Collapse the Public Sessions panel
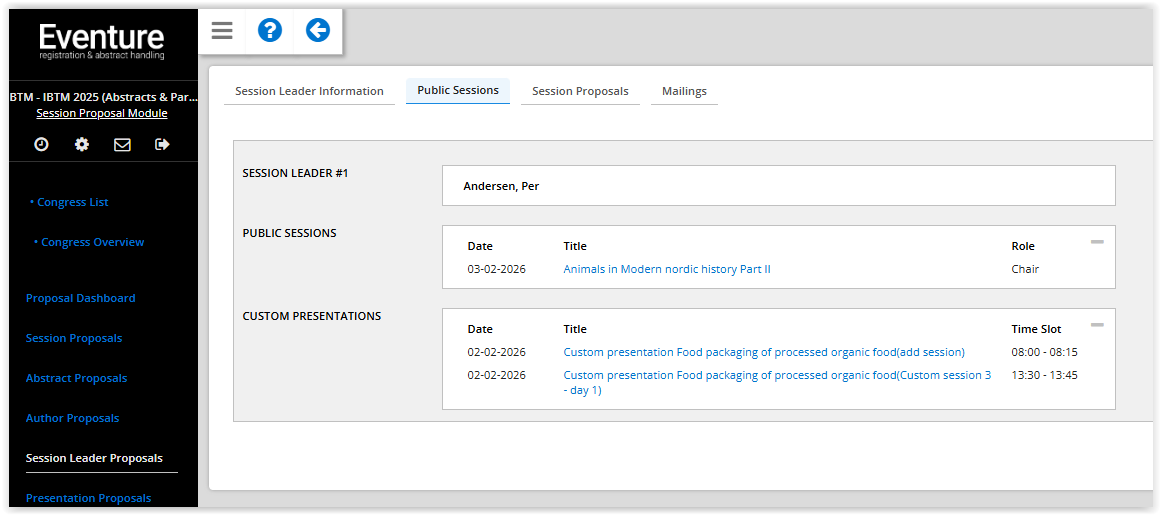 tap(1097, 242)
